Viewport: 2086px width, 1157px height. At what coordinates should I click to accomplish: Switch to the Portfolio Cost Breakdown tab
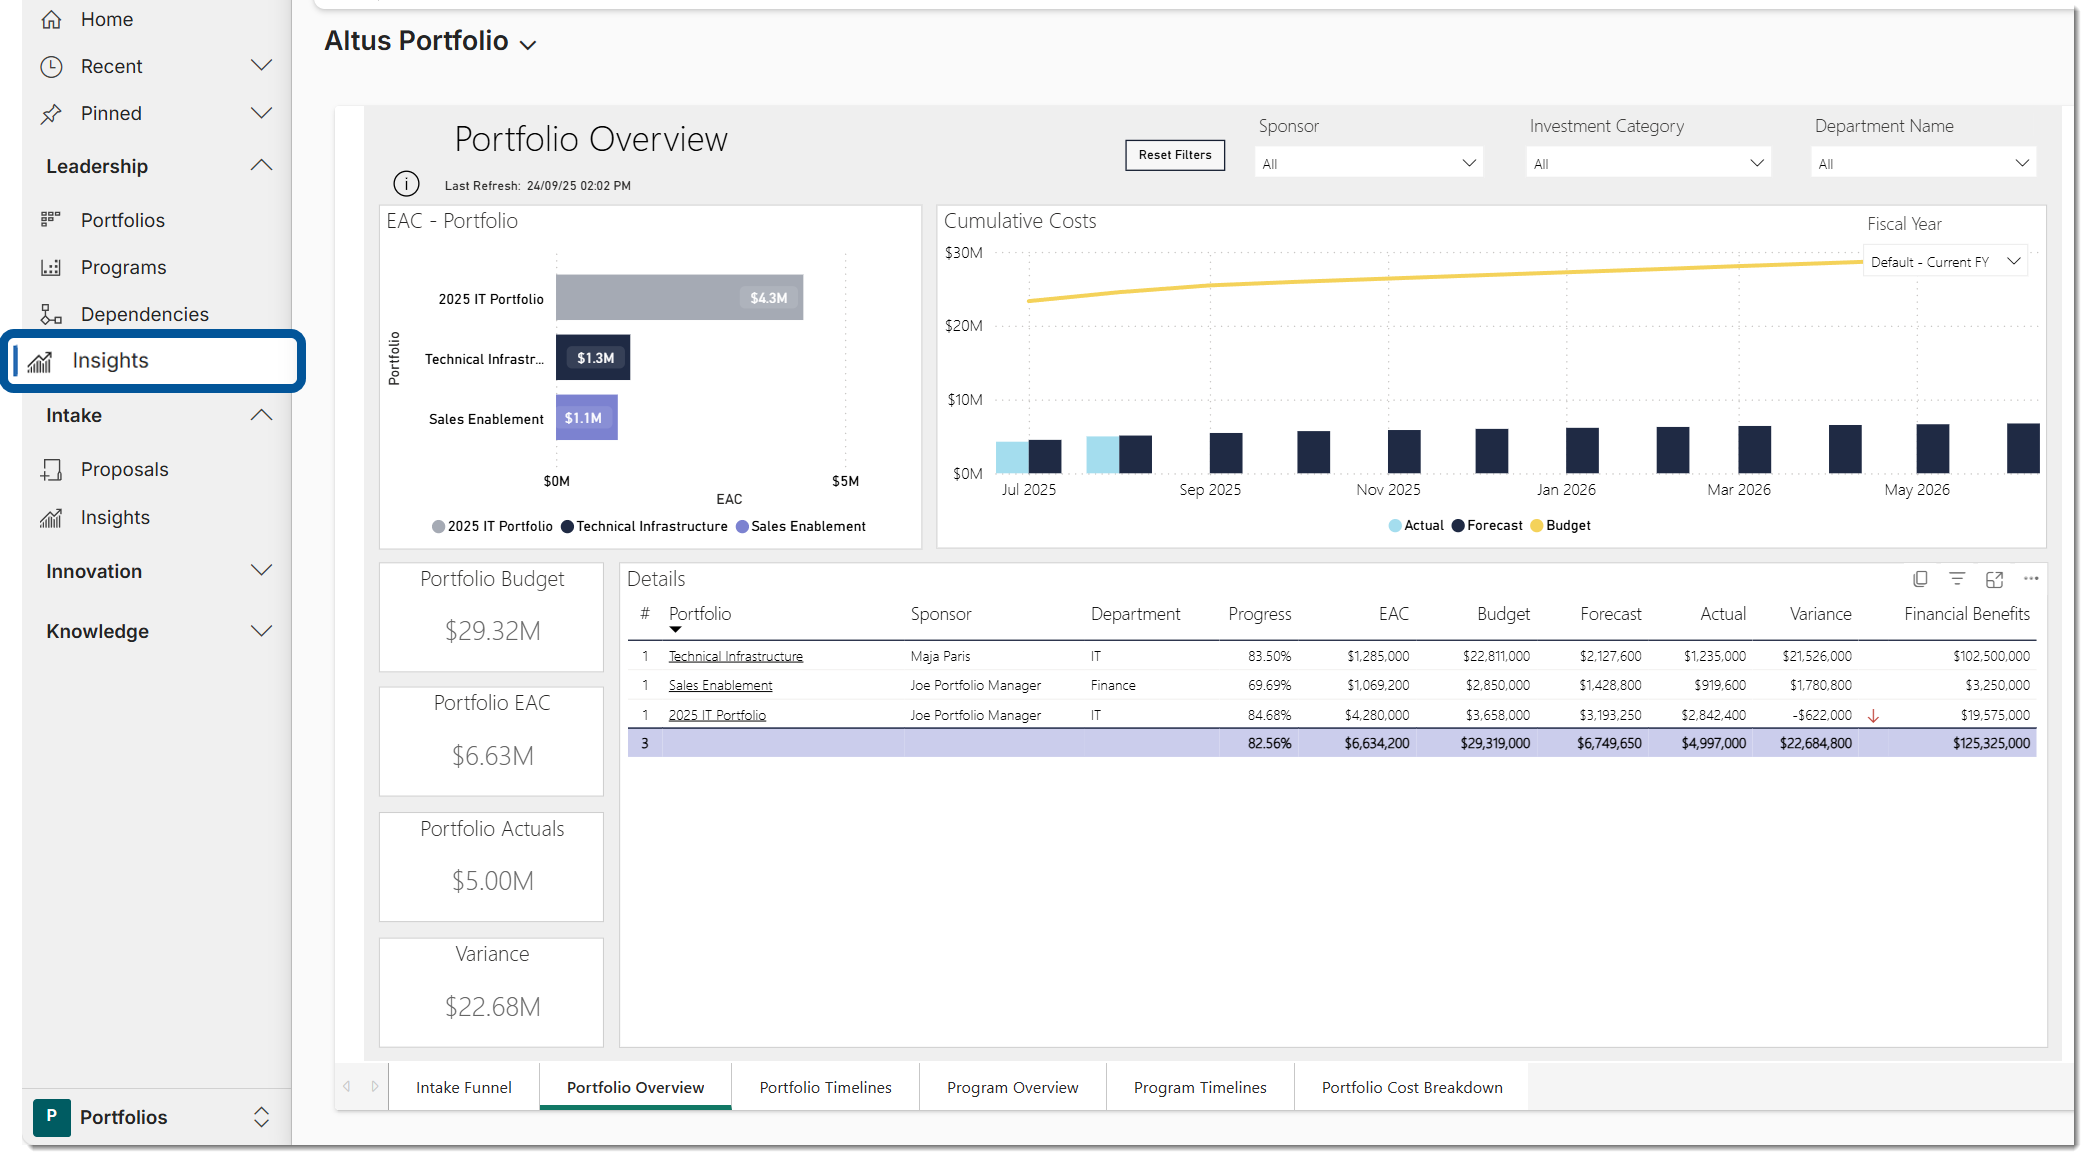pos(1411,1087)
